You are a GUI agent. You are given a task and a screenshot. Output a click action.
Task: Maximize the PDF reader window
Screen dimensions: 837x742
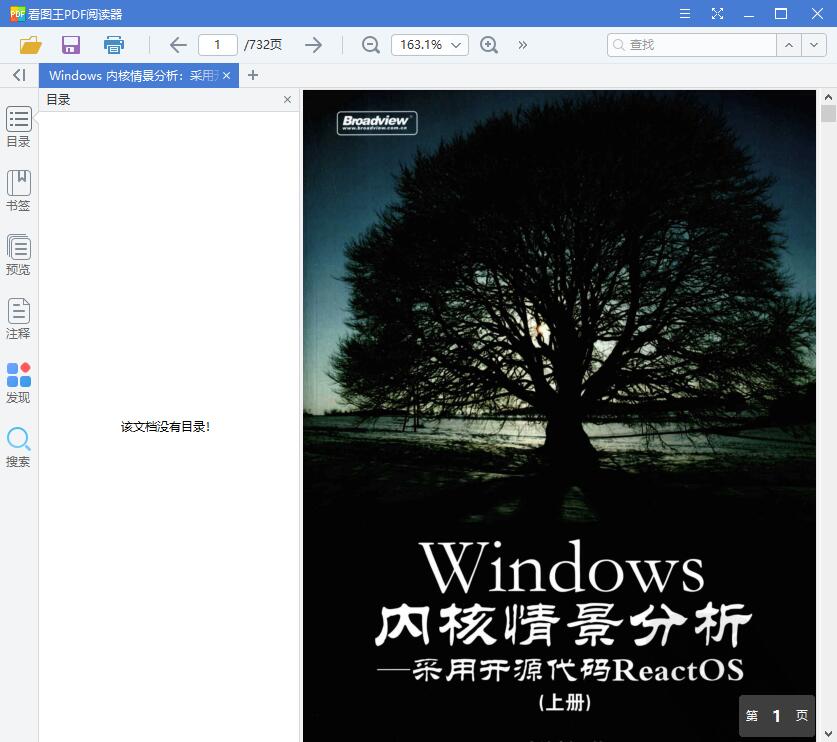click(x=781, y=14)
